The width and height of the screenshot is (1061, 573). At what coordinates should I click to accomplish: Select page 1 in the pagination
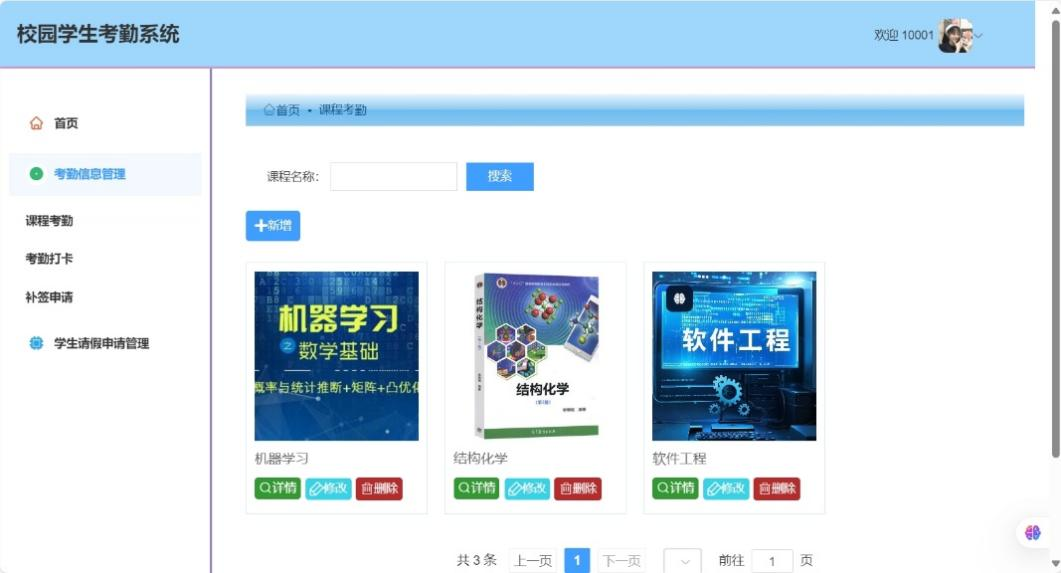click(x=577, y=561)
